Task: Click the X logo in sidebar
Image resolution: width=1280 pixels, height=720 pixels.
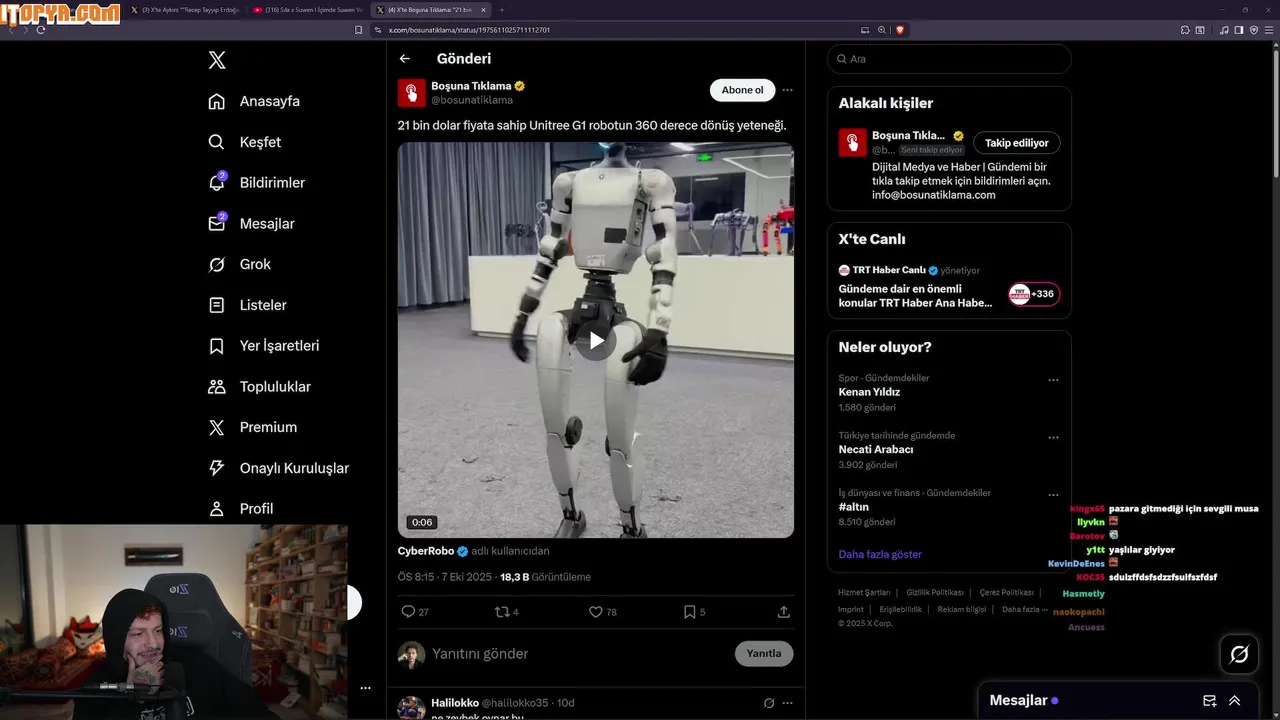Action: coord(217,60)
